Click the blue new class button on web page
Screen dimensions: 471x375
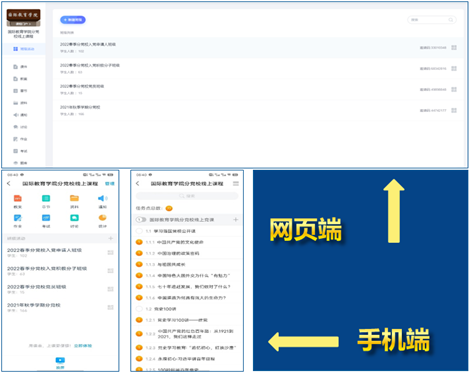coord(73,20)
